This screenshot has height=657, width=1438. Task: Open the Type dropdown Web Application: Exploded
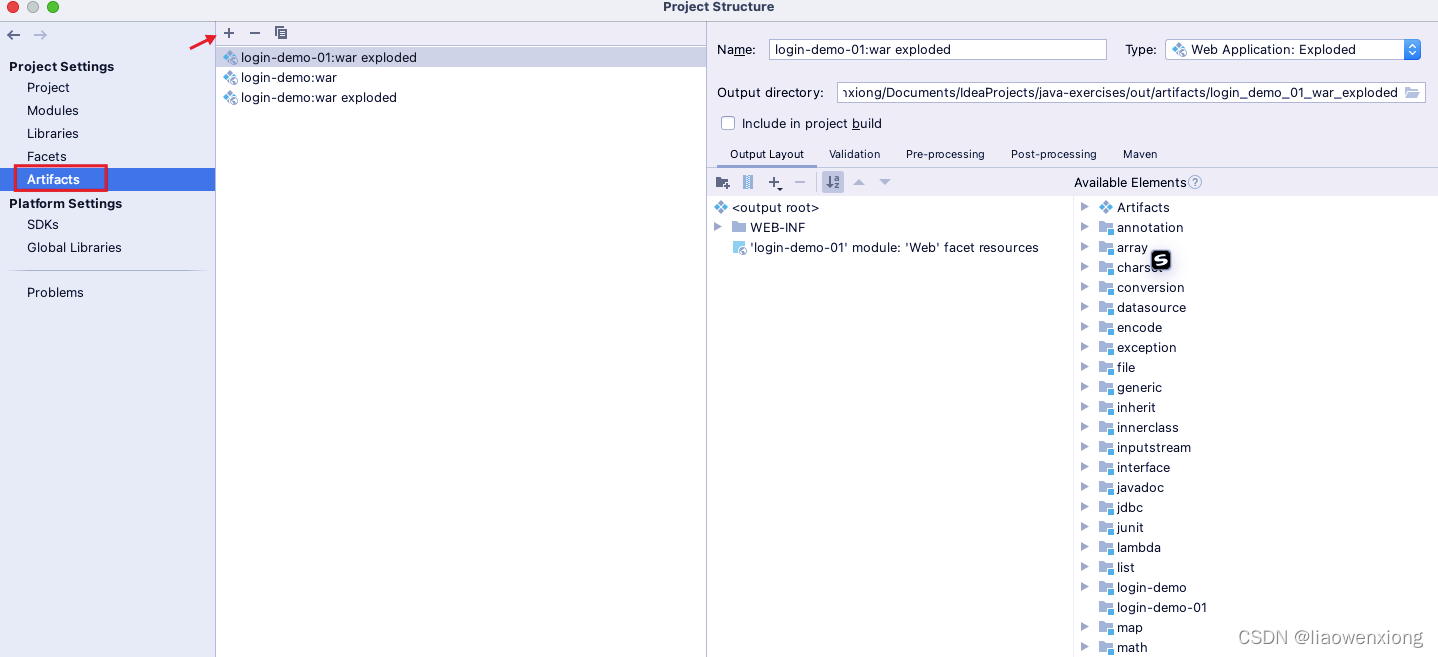tap(1293, 49)
